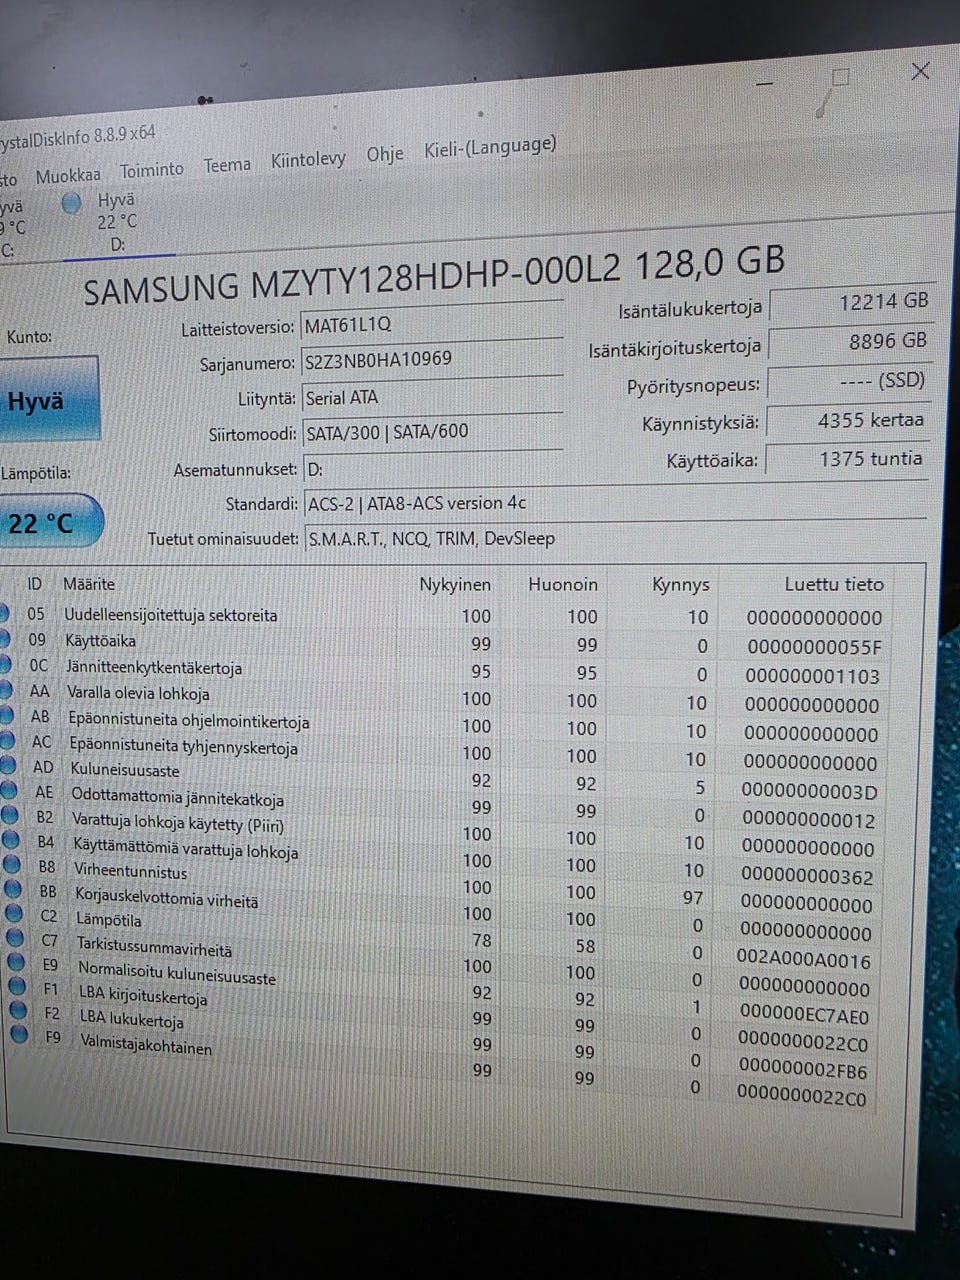Open the Kieli-(Language) menu
The height and width of the screenshot is (1280, 960).
[490, 147]
